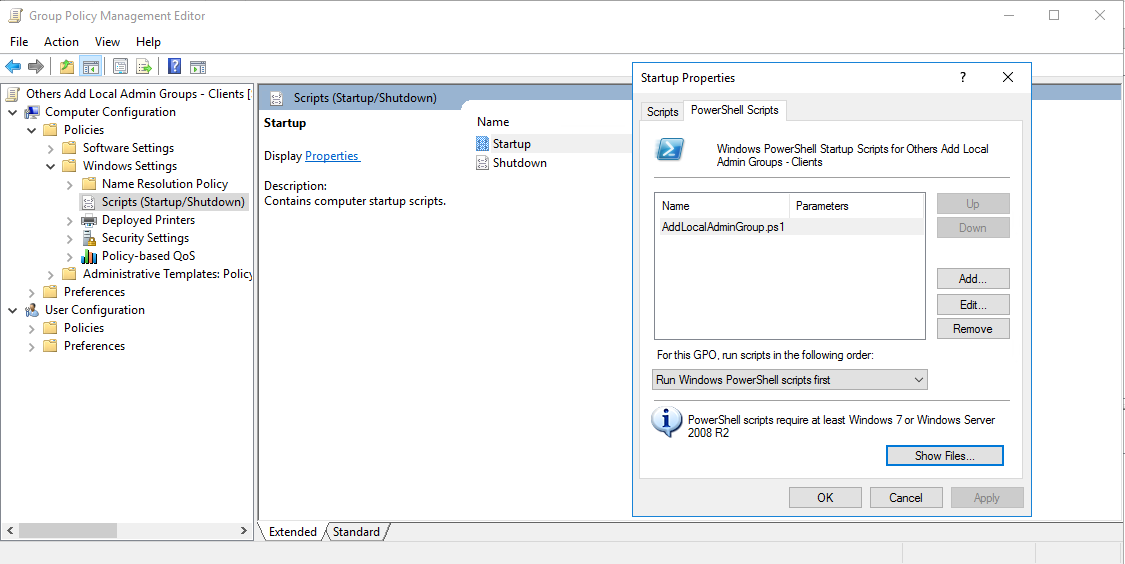1125x564 pixels.
Task: Click the Name column header in script list
Action: [x=722, y=206]
